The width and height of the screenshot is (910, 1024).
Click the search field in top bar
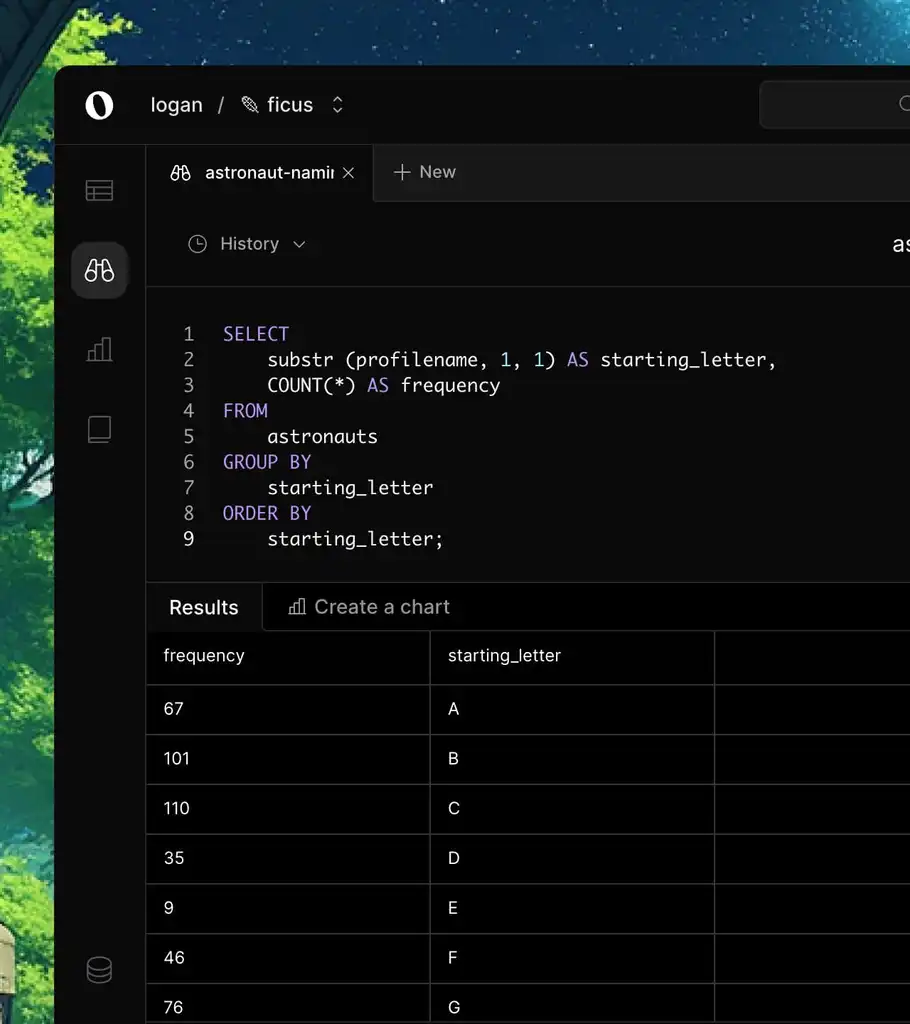[x=840, y=105]
